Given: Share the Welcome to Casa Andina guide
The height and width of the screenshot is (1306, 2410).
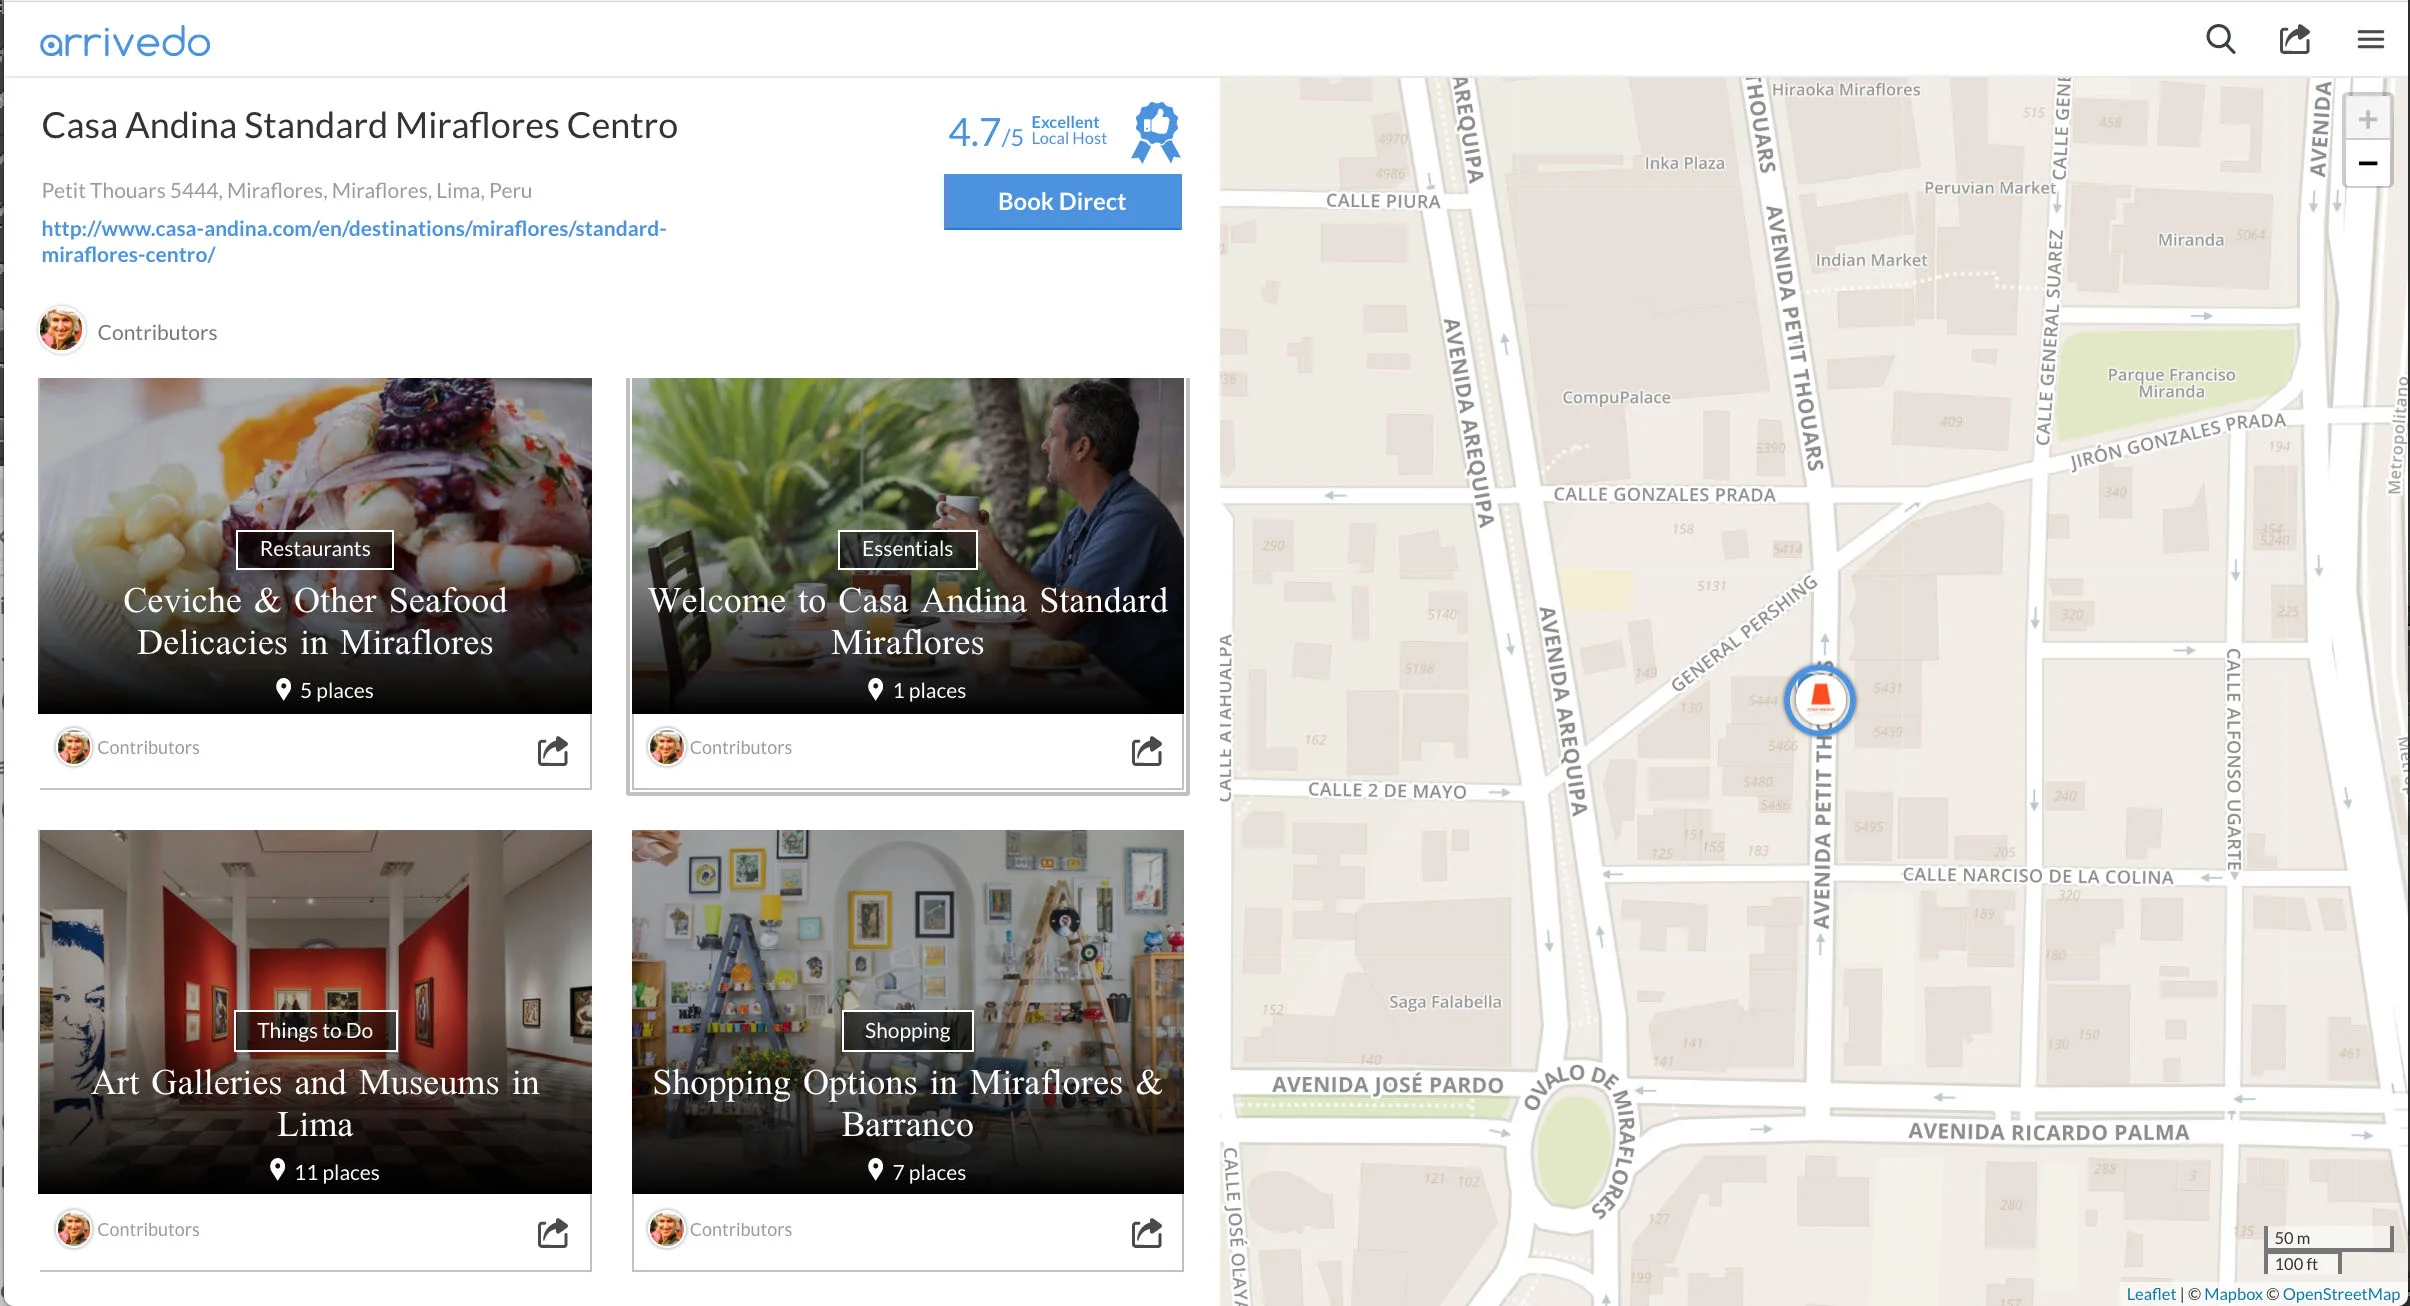Looking at the screenshot, I should (1146, 751).
